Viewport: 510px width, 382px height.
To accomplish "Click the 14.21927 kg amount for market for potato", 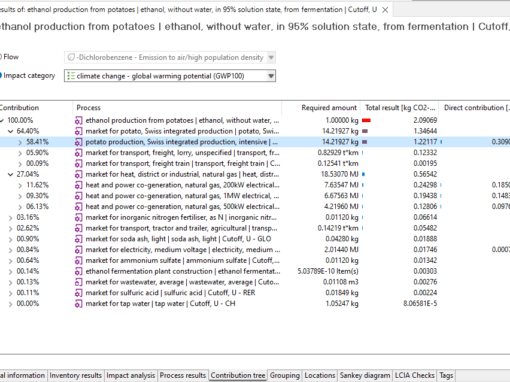I will point(340,131).
